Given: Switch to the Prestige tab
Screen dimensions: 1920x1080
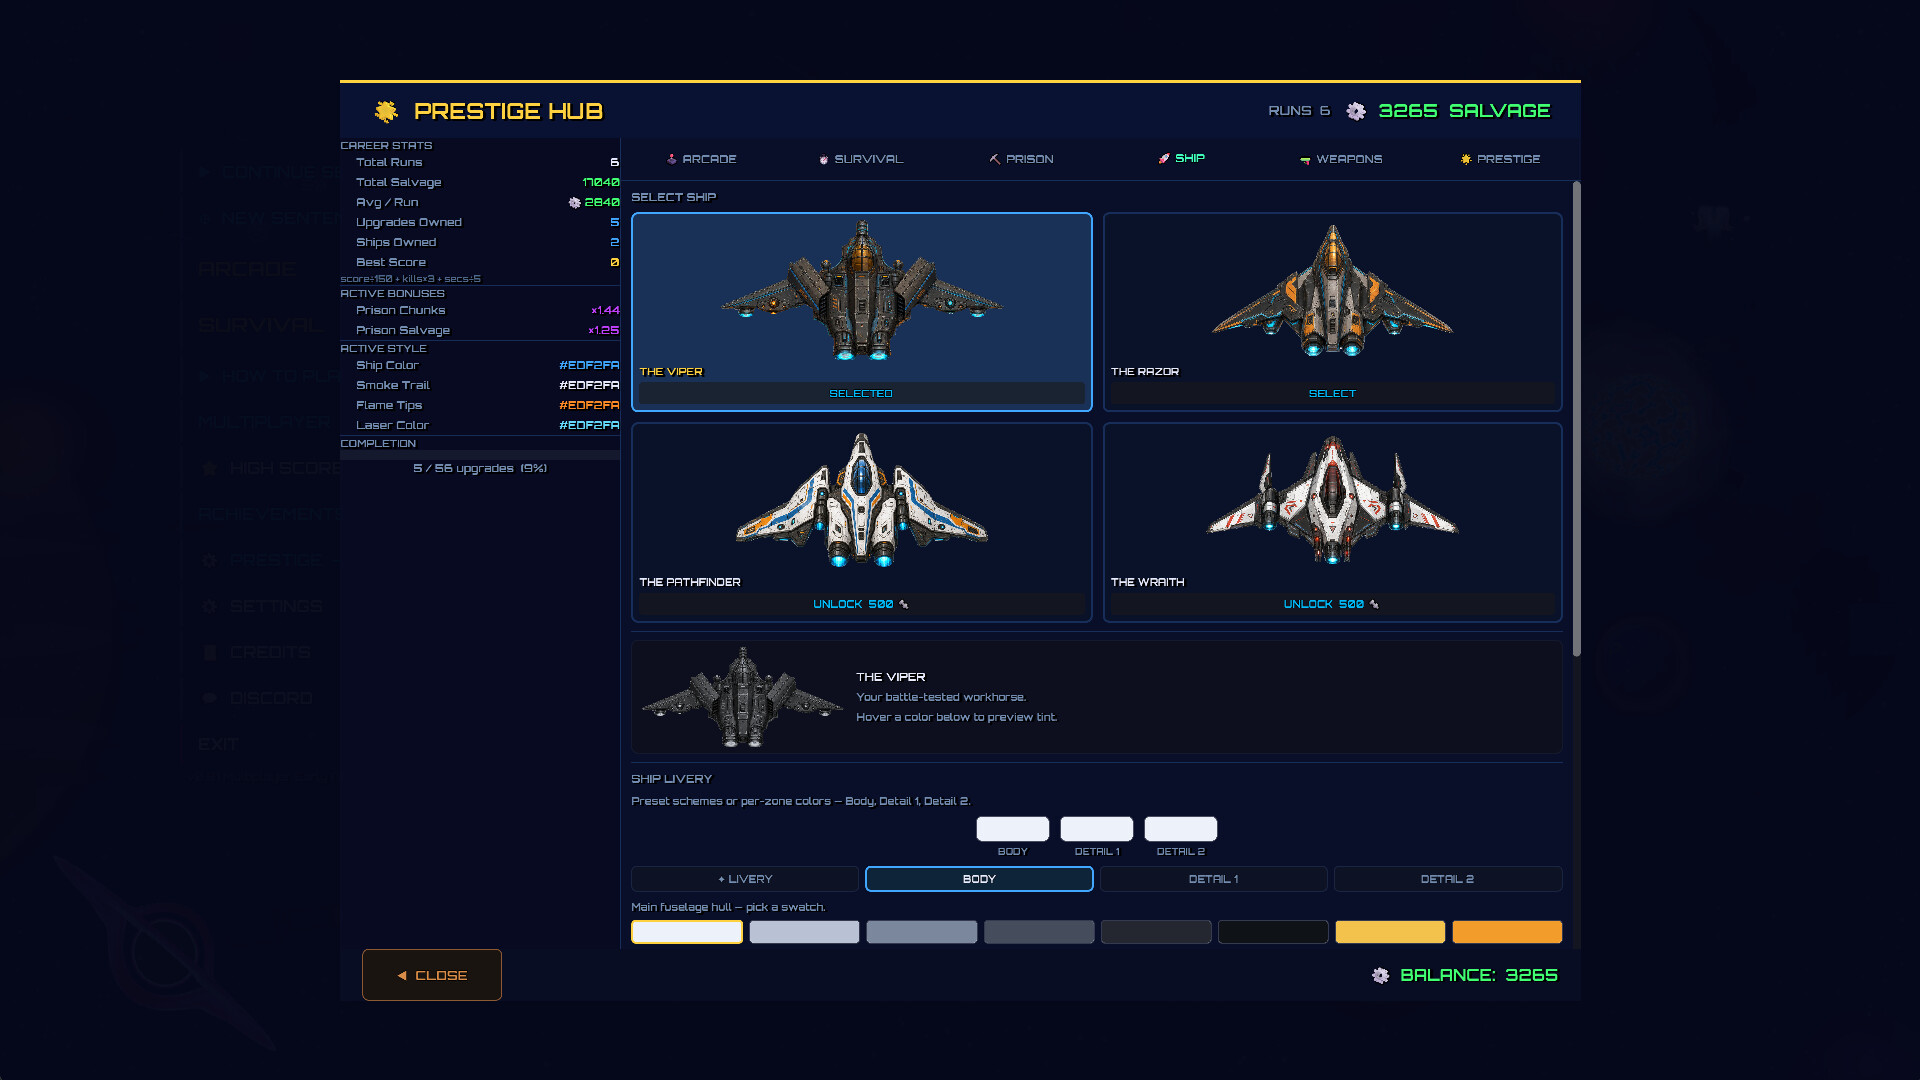Looking at the screenshot, I should click(1500, 159).
